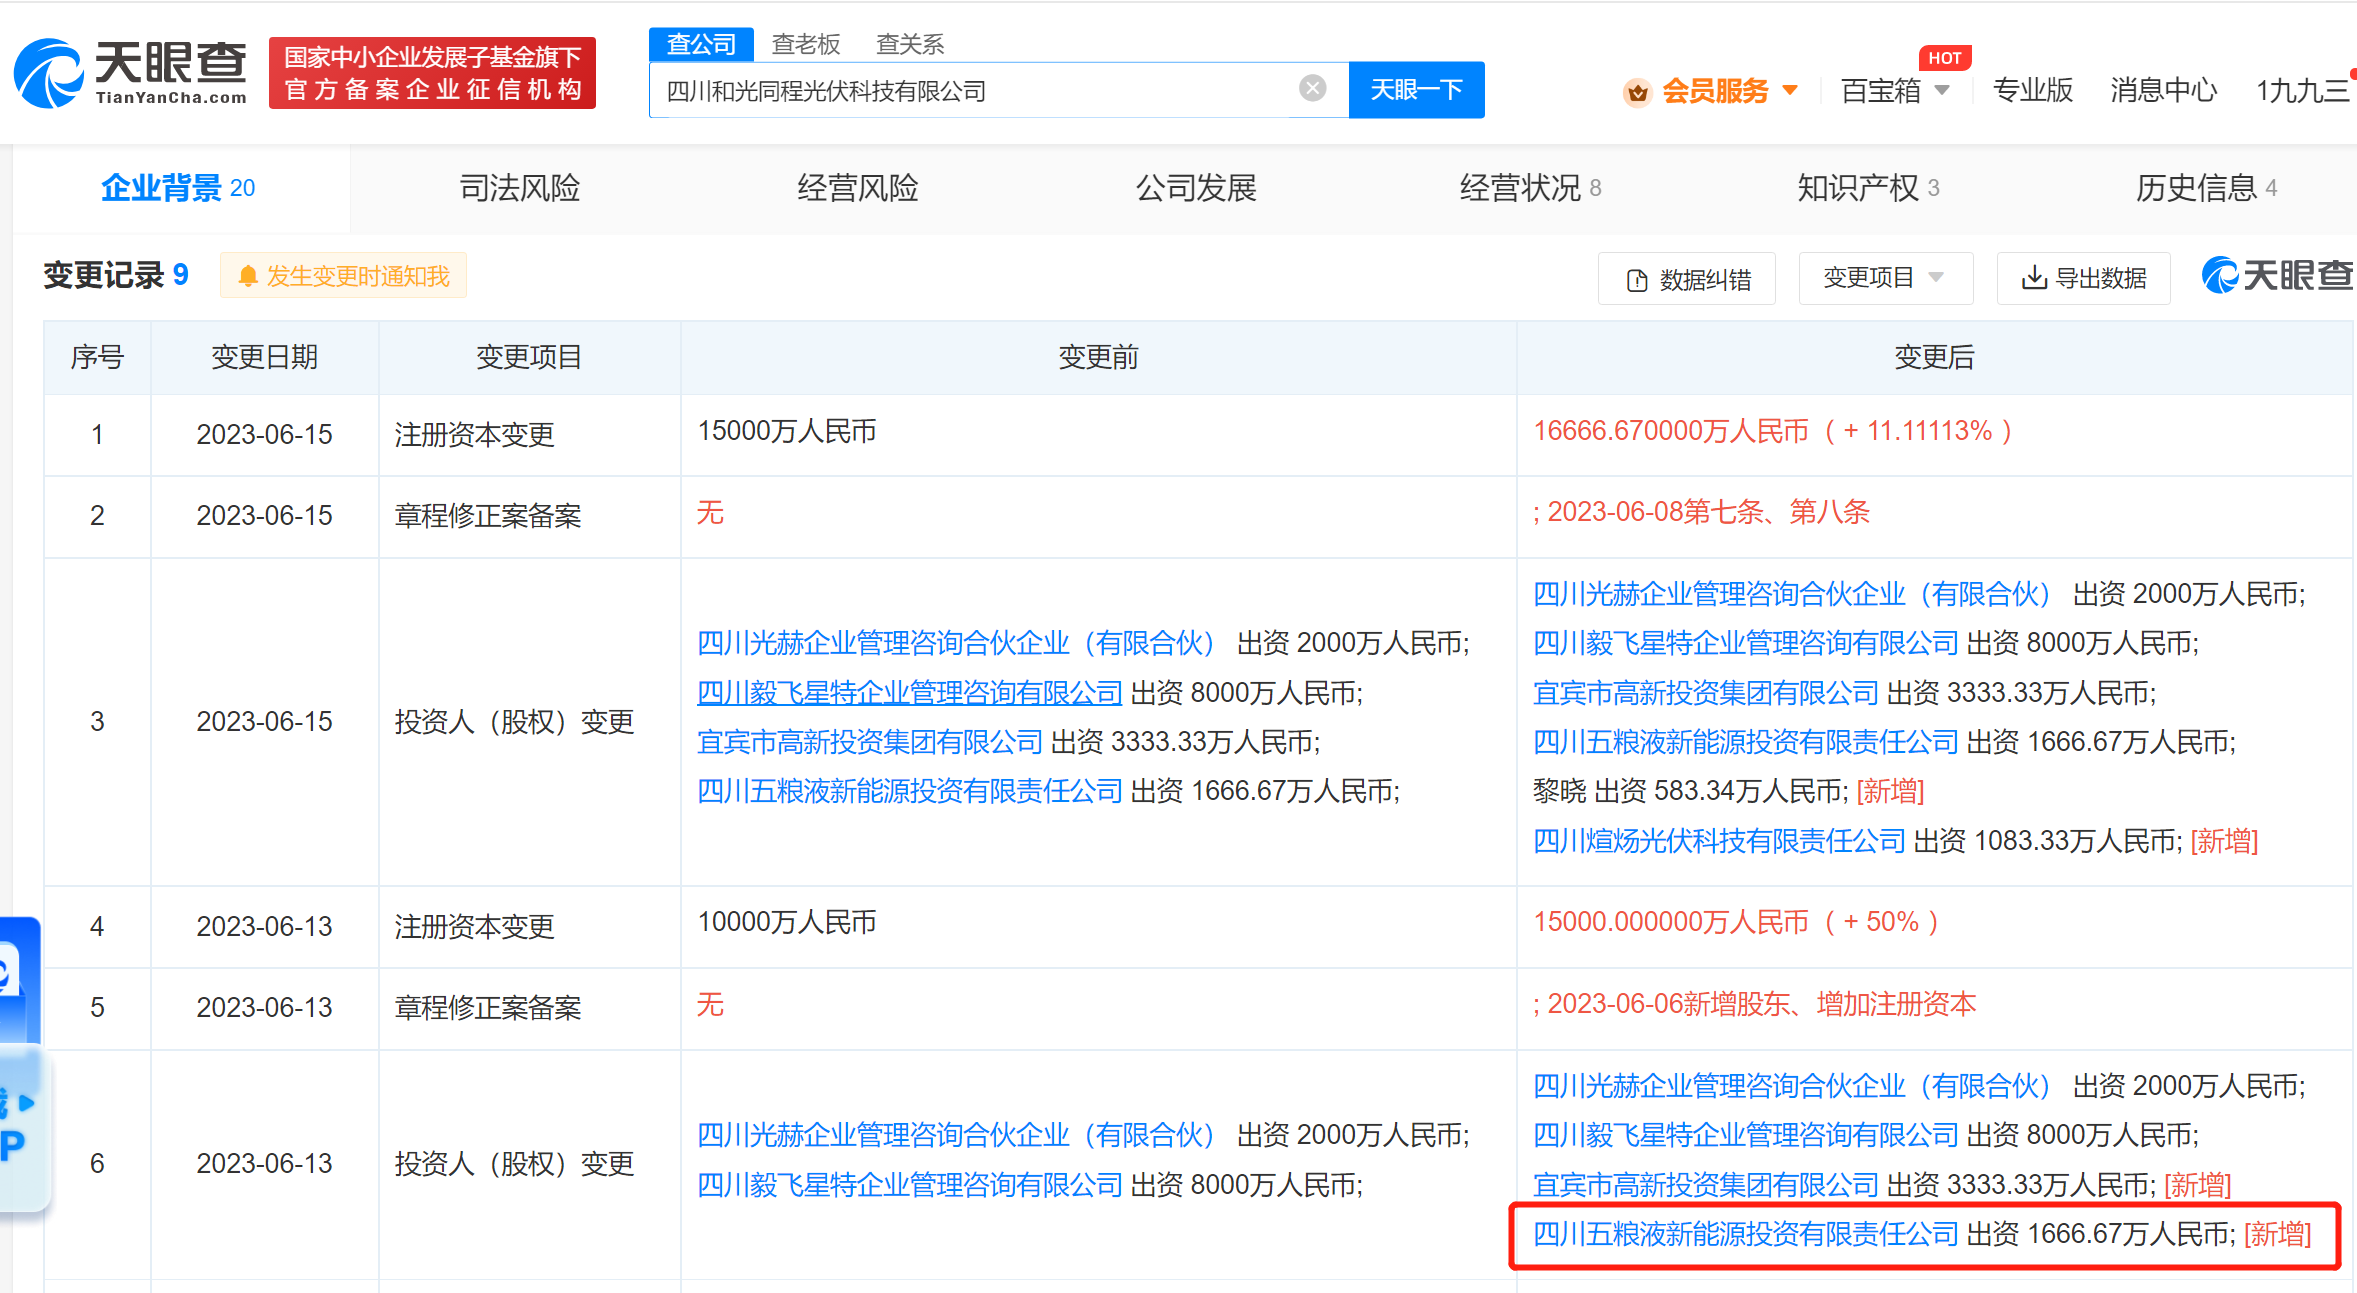
Task: Open 宜宾市高新投资集团 link in row 3 变更后
Action: [1706, 693]
